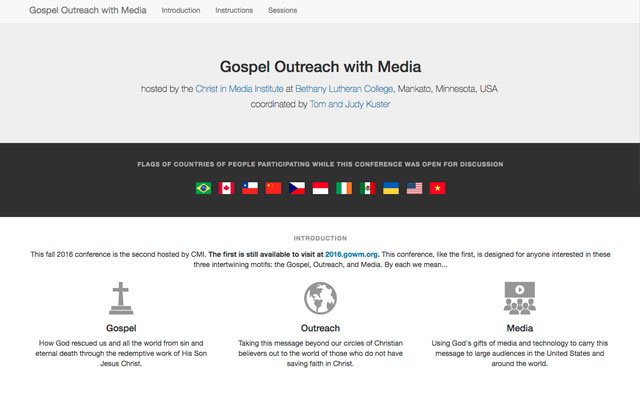640x404 pixels.
Task: Select the Ukraine flag icon
Action: point(391,187)
